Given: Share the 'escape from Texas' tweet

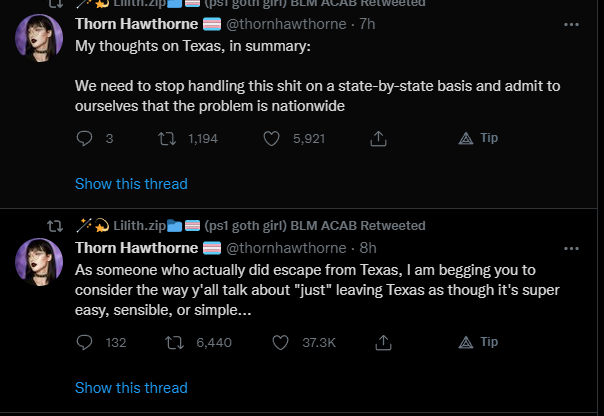Looking at the screenshot, I should click(x=383, y=342).
